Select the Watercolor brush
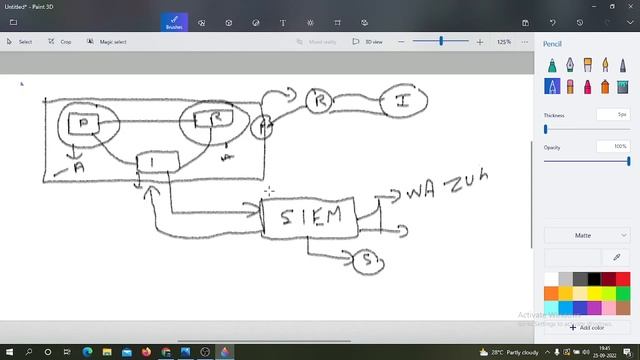This screenshot has height=360, width=640. [605, 65]
